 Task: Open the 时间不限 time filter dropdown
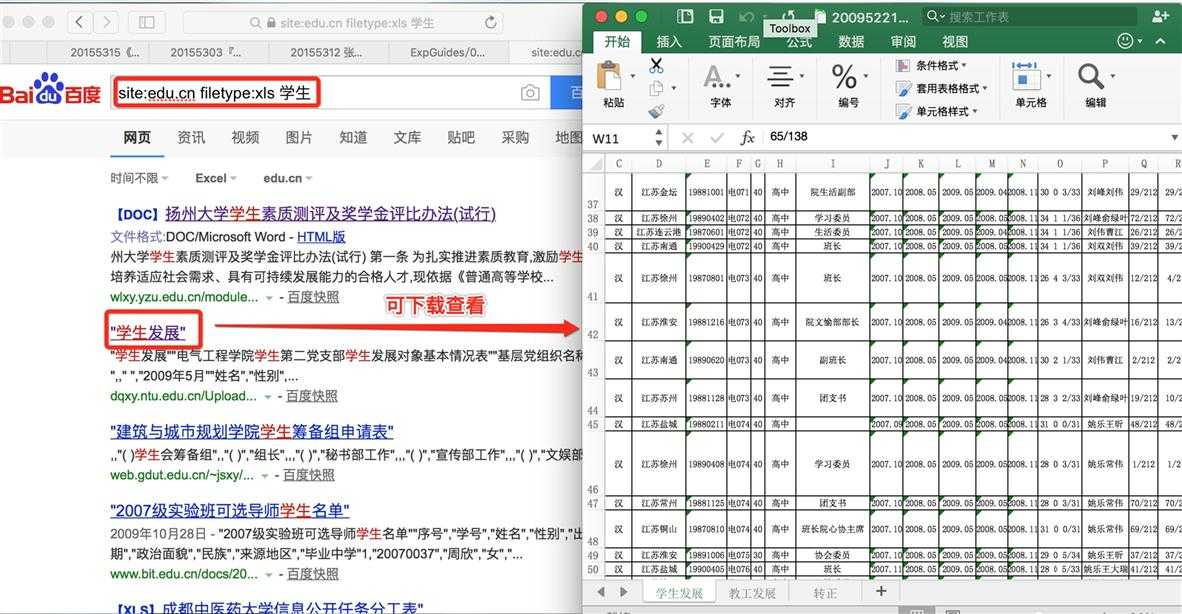pos(139,178)
